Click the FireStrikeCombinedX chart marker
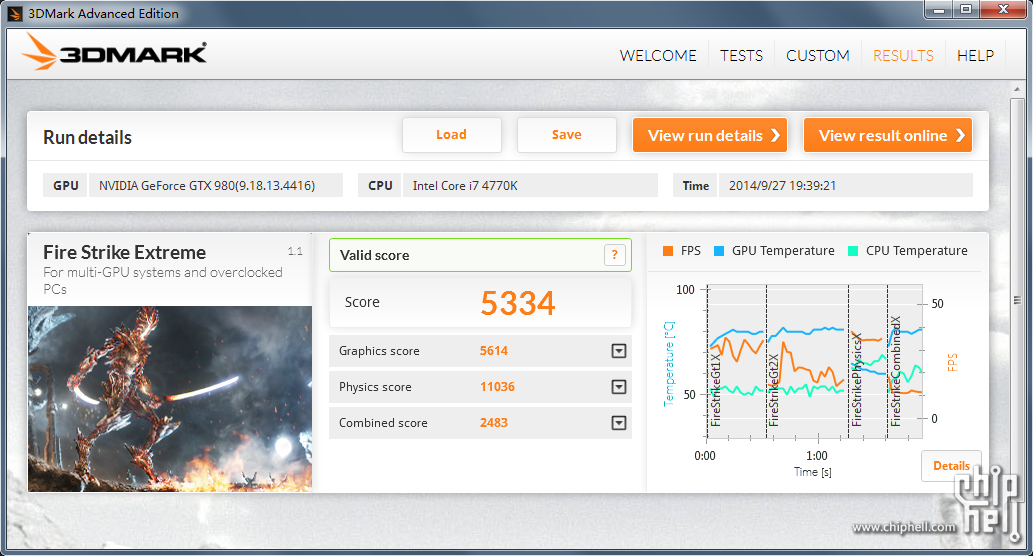The height and width of the screenshot is (556, 1033). click(x=896, y=371)
